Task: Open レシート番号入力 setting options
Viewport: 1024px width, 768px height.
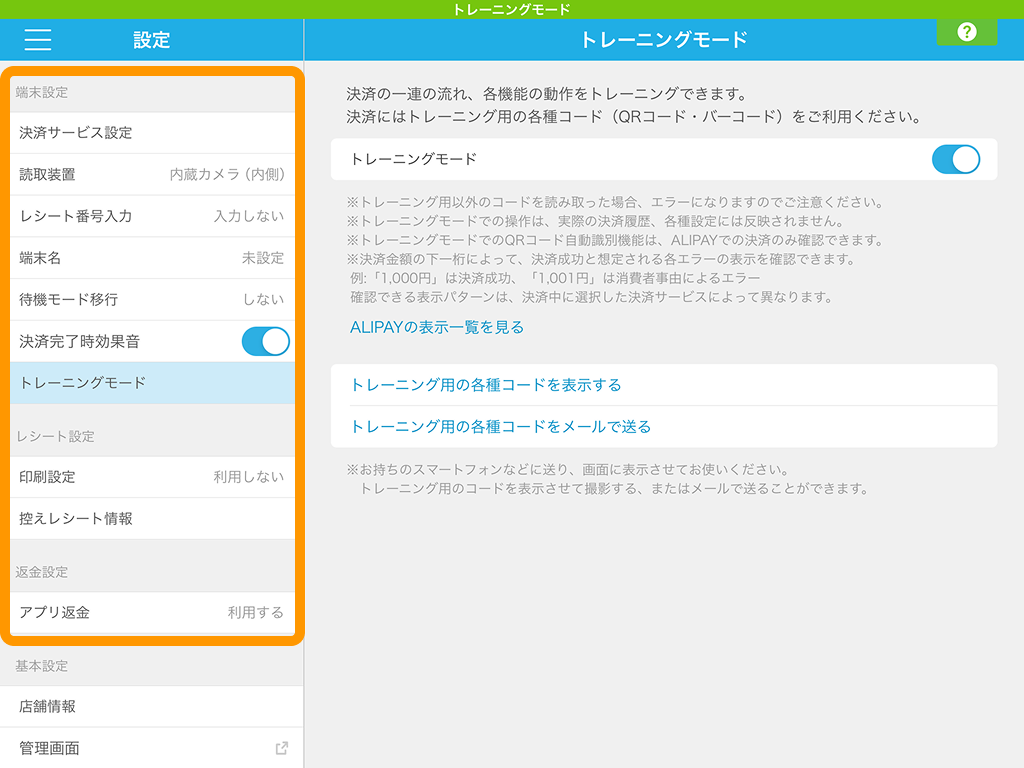Action: (x=152, y=216)
